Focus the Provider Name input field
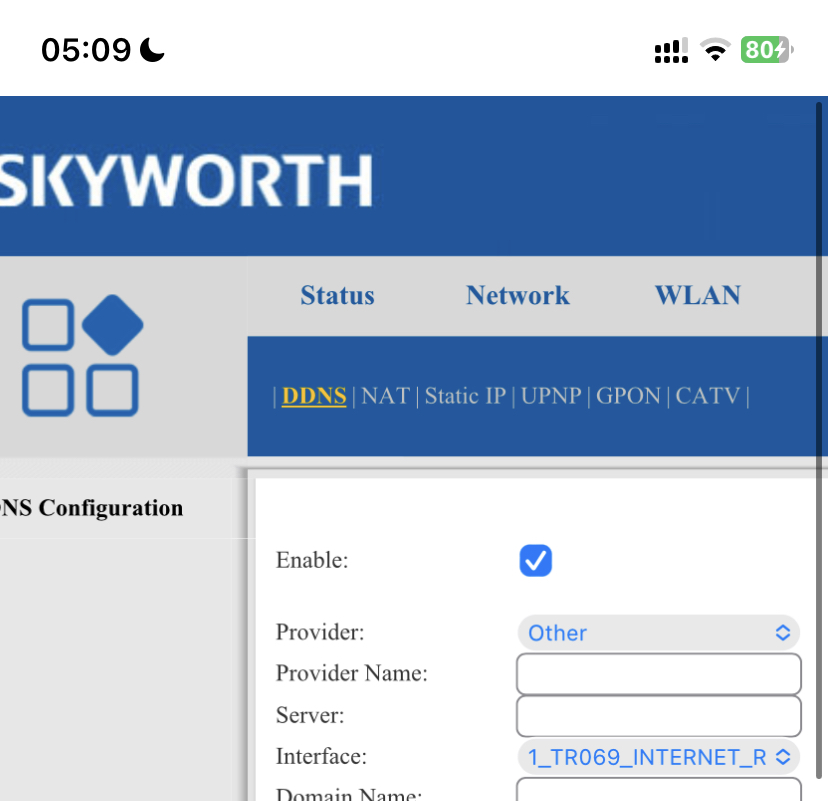This screenshot has height=801, width=828. pos(658,674)
